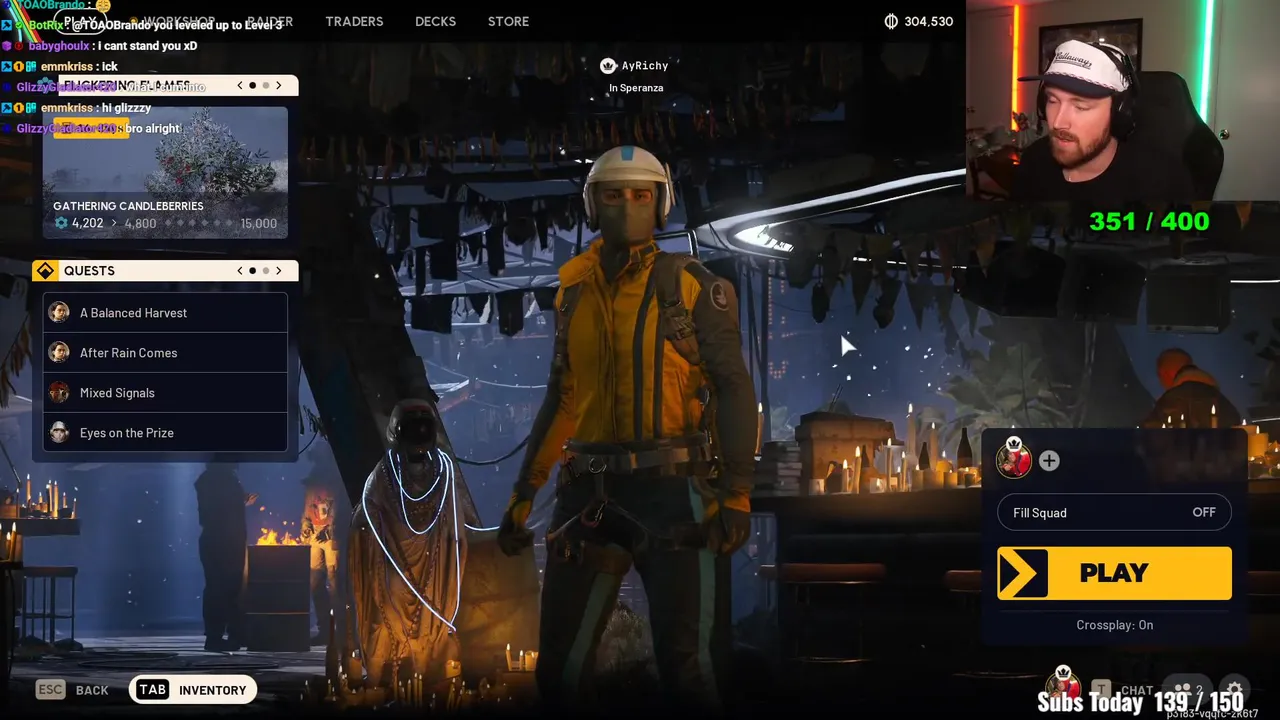Click the emmkriss: ick chat message
The image size is (1280, 720).
tap(60, 67)
